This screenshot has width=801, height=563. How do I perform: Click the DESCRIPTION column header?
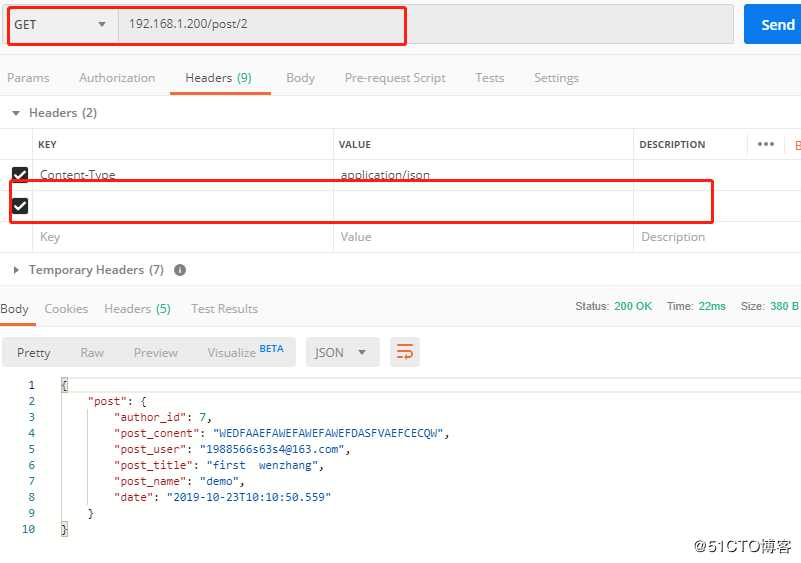click(x=672, y=145)
